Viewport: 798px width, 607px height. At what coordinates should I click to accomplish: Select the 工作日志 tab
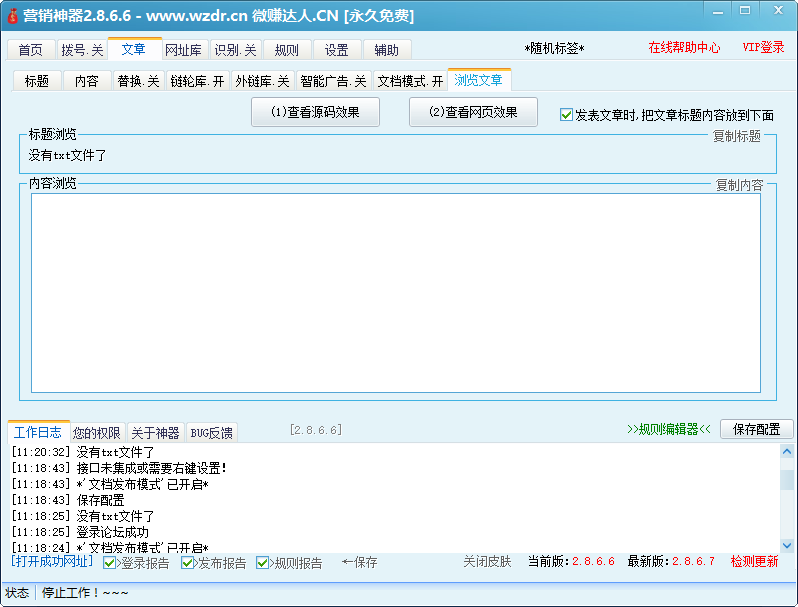38,432
